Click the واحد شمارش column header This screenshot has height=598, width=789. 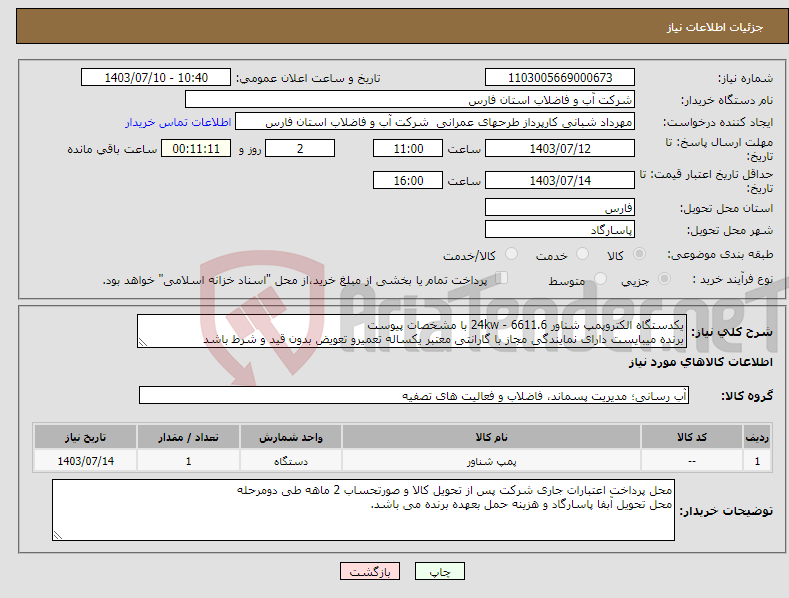[291, 437]
